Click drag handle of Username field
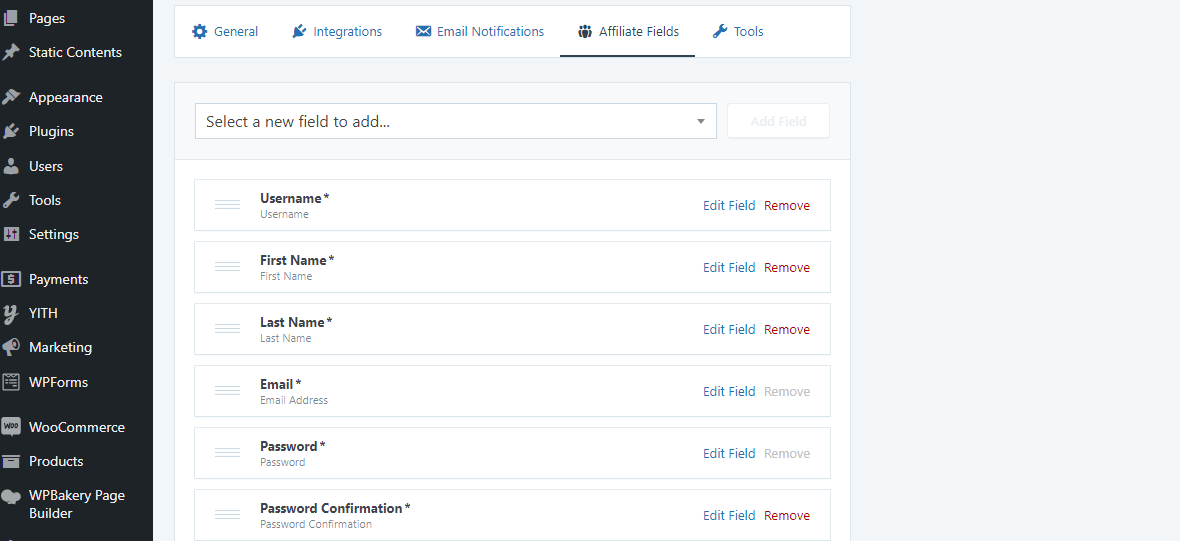Image resolution: width=1180 pixels, height=541 pixels. pyautogui.click(x=227, y=205)
